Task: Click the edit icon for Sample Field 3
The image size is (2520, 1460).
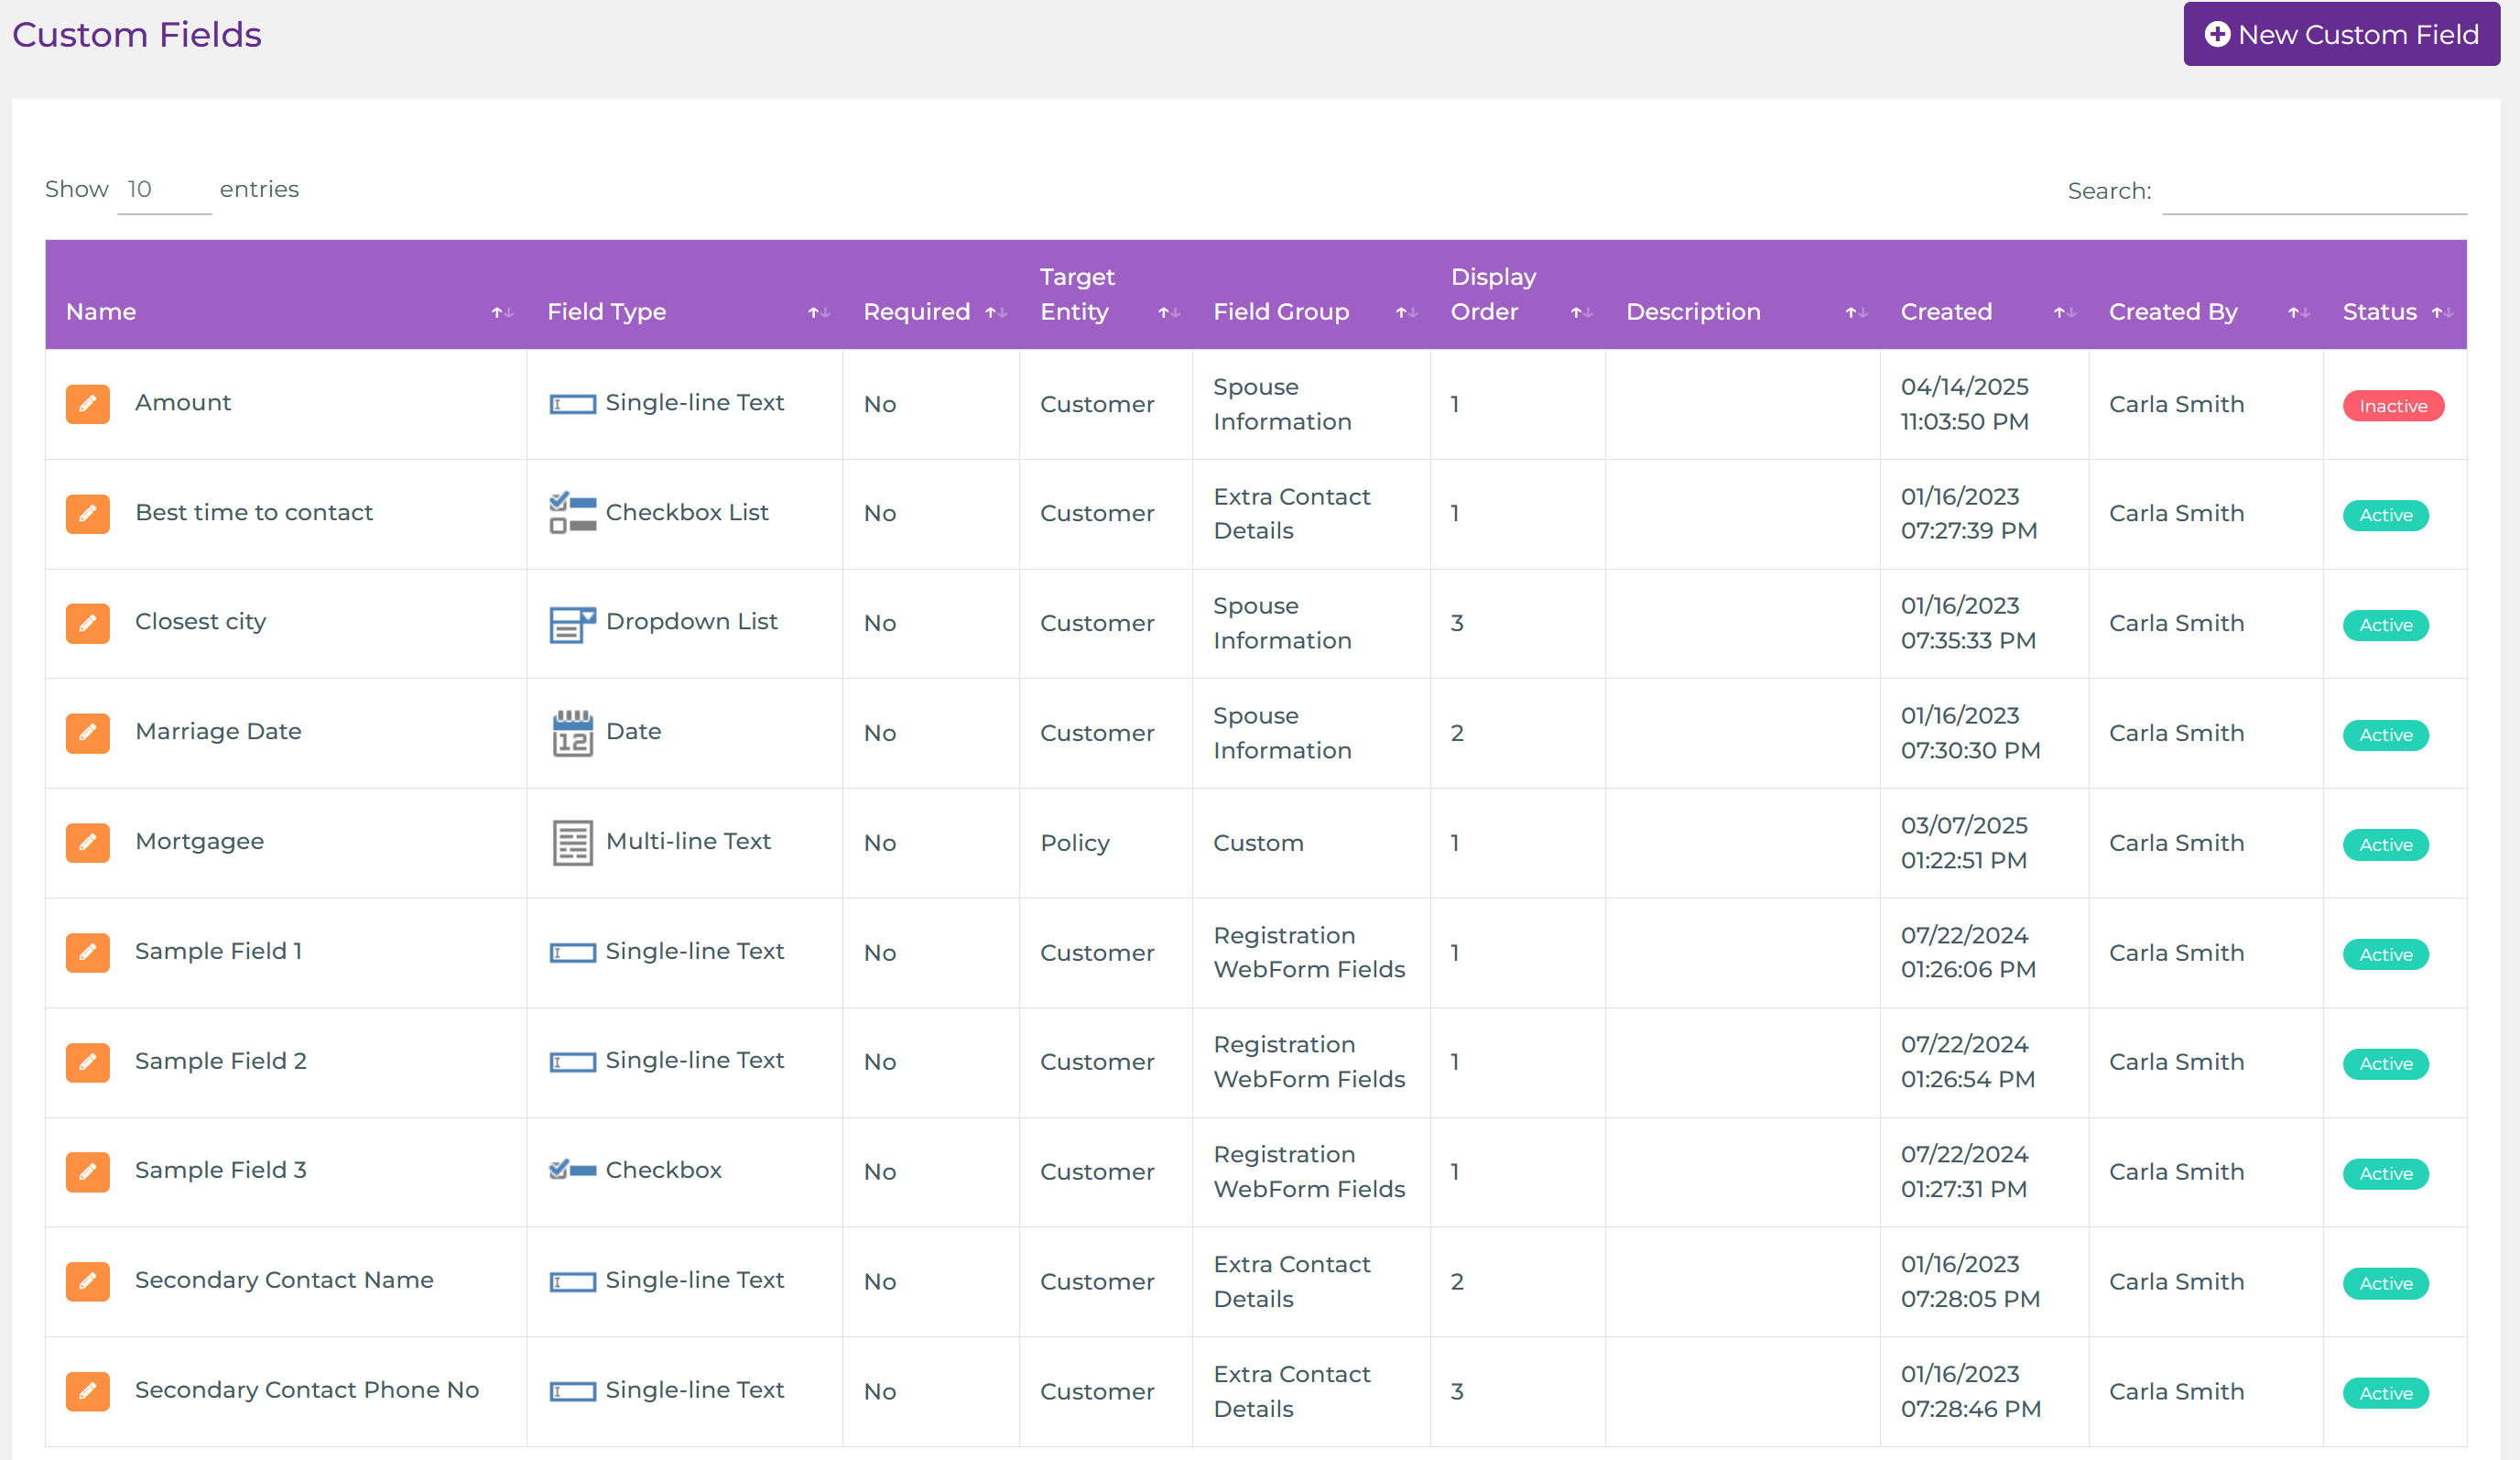Action: 88,1172
